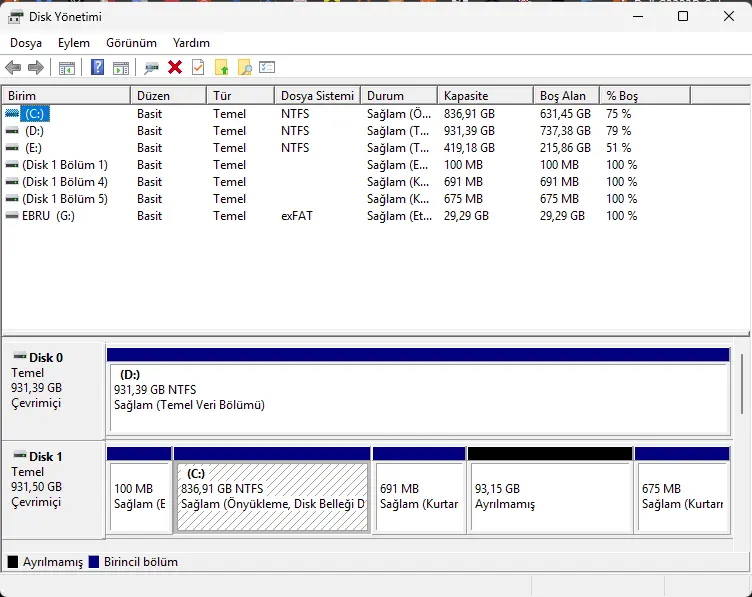Open the Dosya menu
752x597 pixels.
click(26, 43)
